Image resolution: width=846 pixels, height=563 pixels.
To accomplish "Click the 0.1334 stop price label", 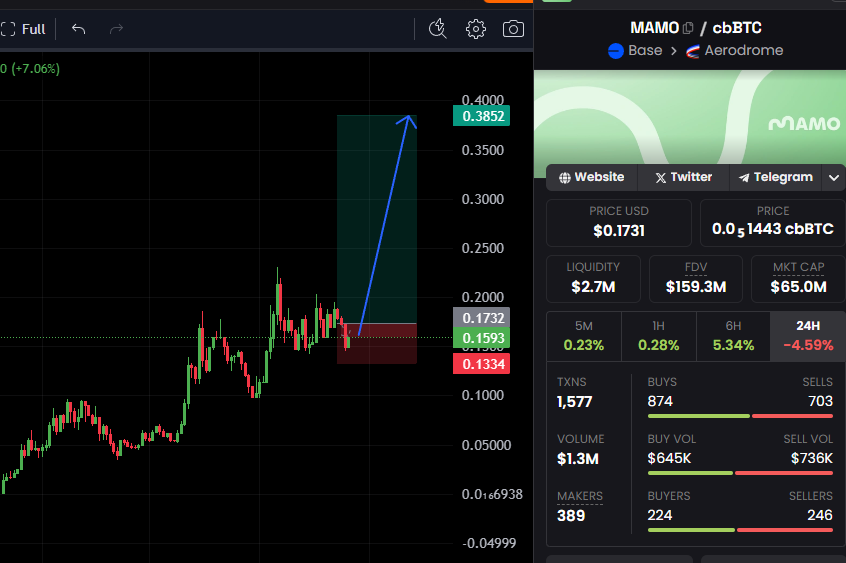I will pyautogui.click(x=482, y=364).
